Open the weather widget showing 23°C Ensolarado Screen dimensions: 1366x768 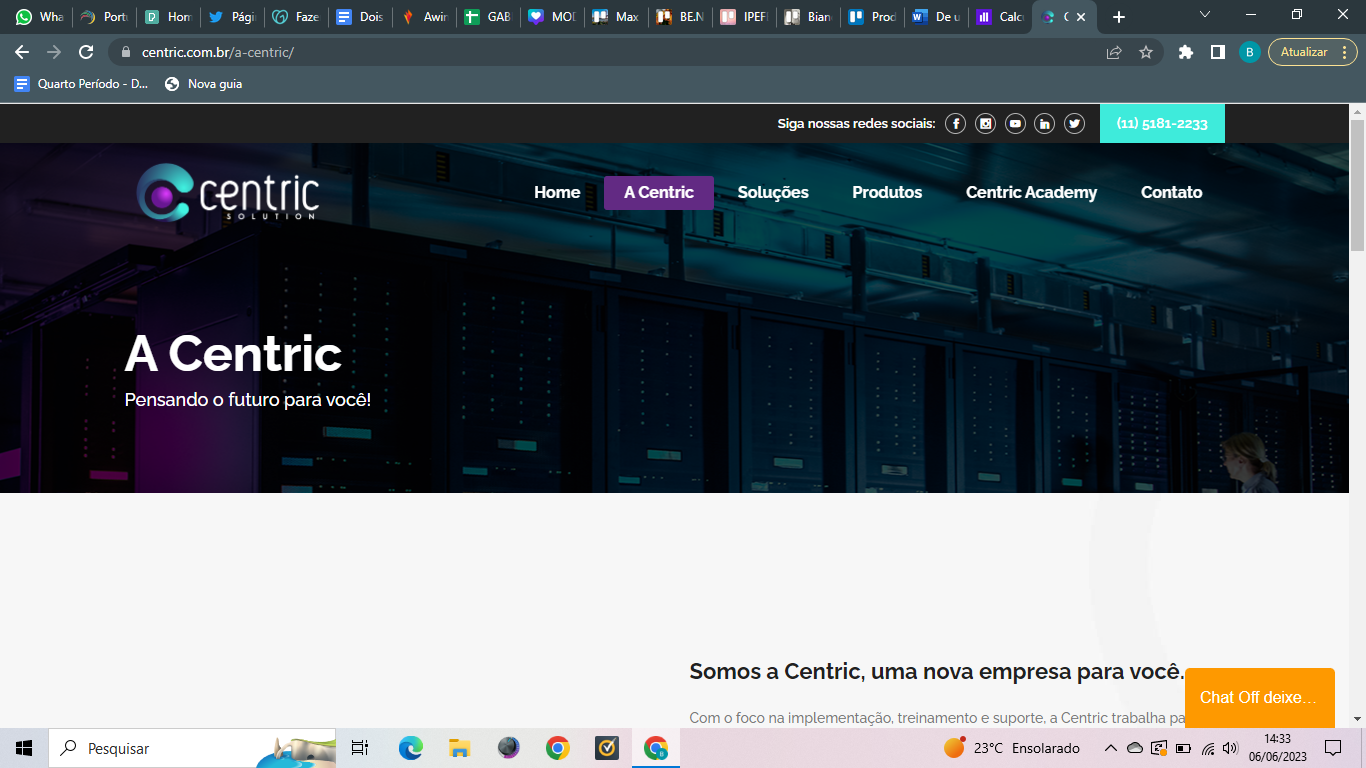[1012, 748]
